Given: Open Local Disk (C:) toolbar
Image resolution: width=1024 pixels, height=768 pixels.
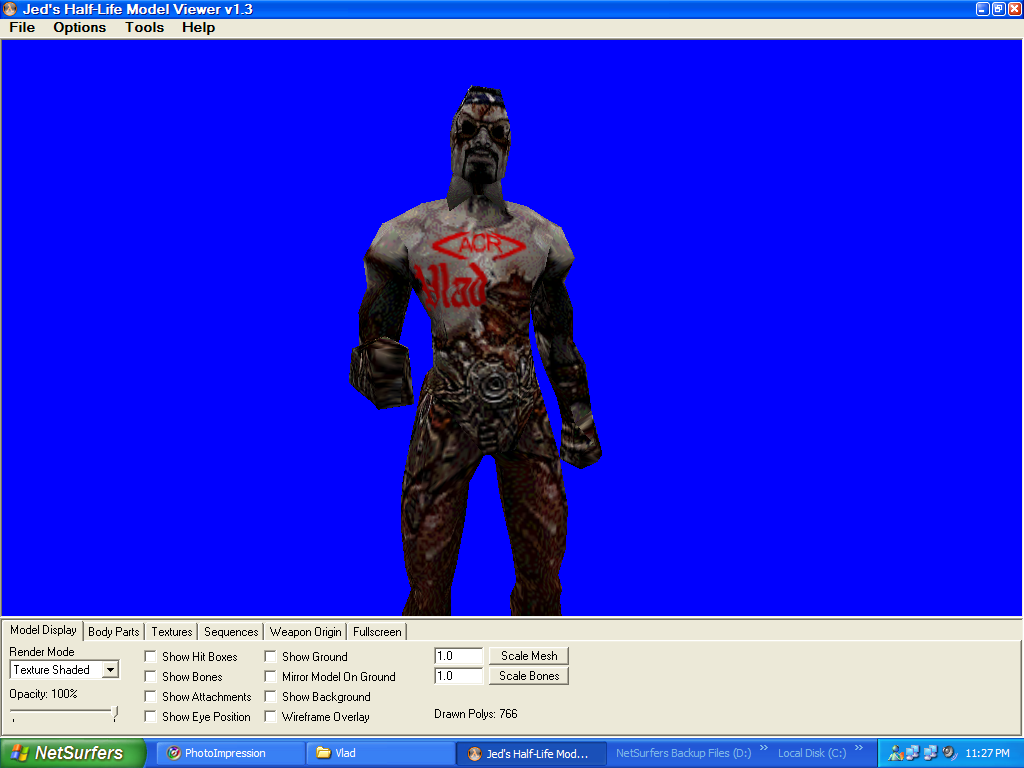Looking at the screenshot, I should pyautogui.click(x=812, y=753).
